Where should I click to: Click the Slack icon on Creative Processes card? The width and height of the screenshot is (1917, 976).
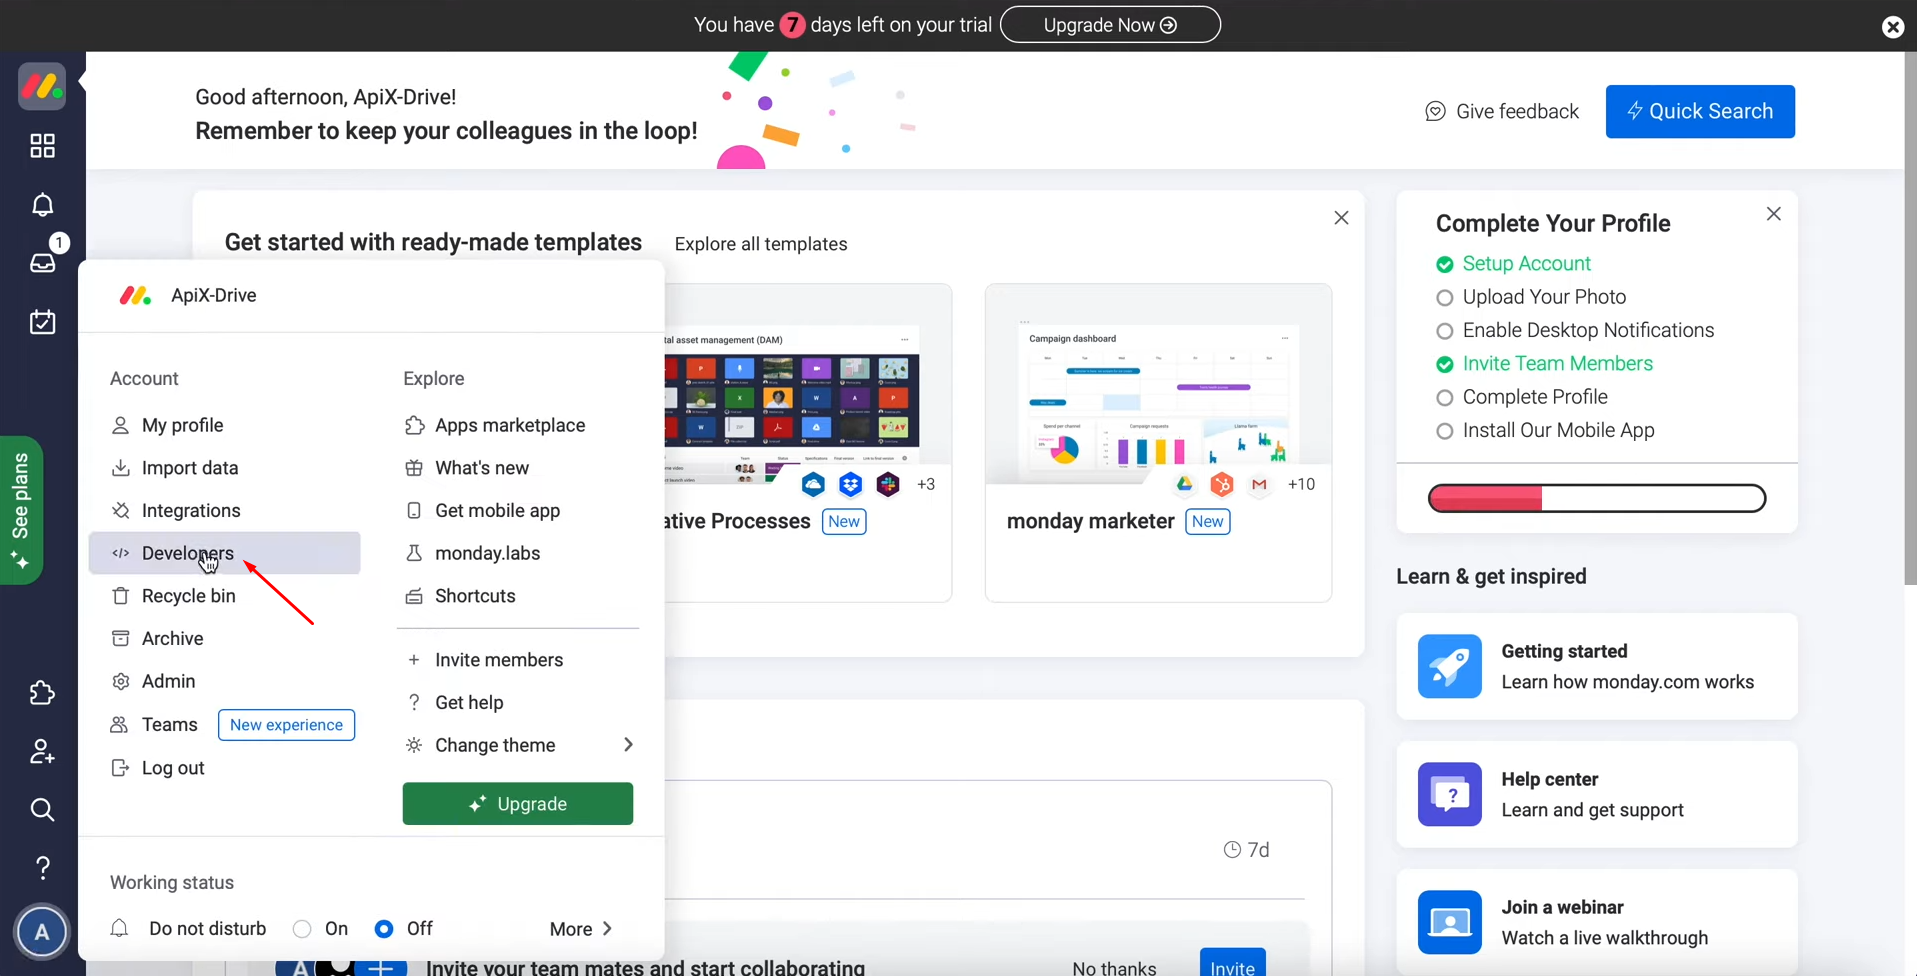click(888, 484)
